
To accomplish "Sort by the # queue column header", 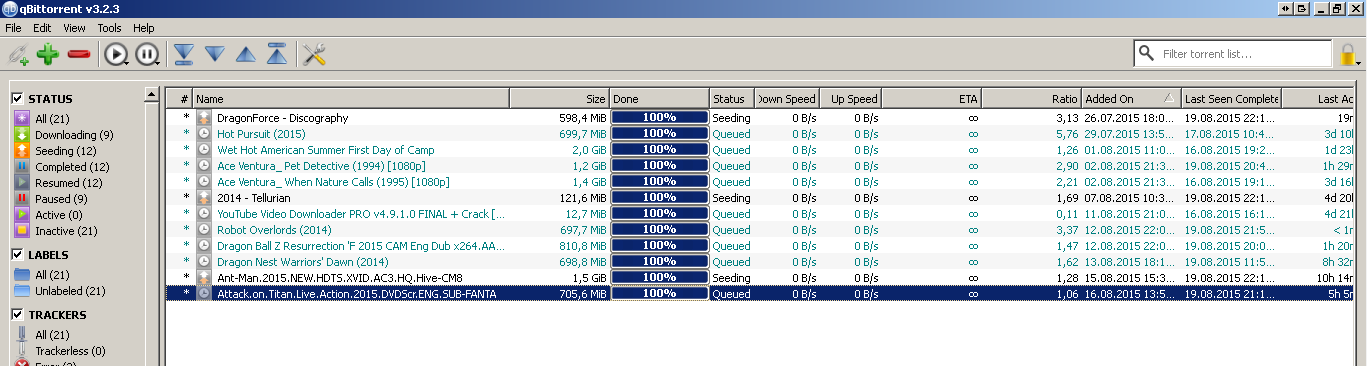I will [179, 99].
